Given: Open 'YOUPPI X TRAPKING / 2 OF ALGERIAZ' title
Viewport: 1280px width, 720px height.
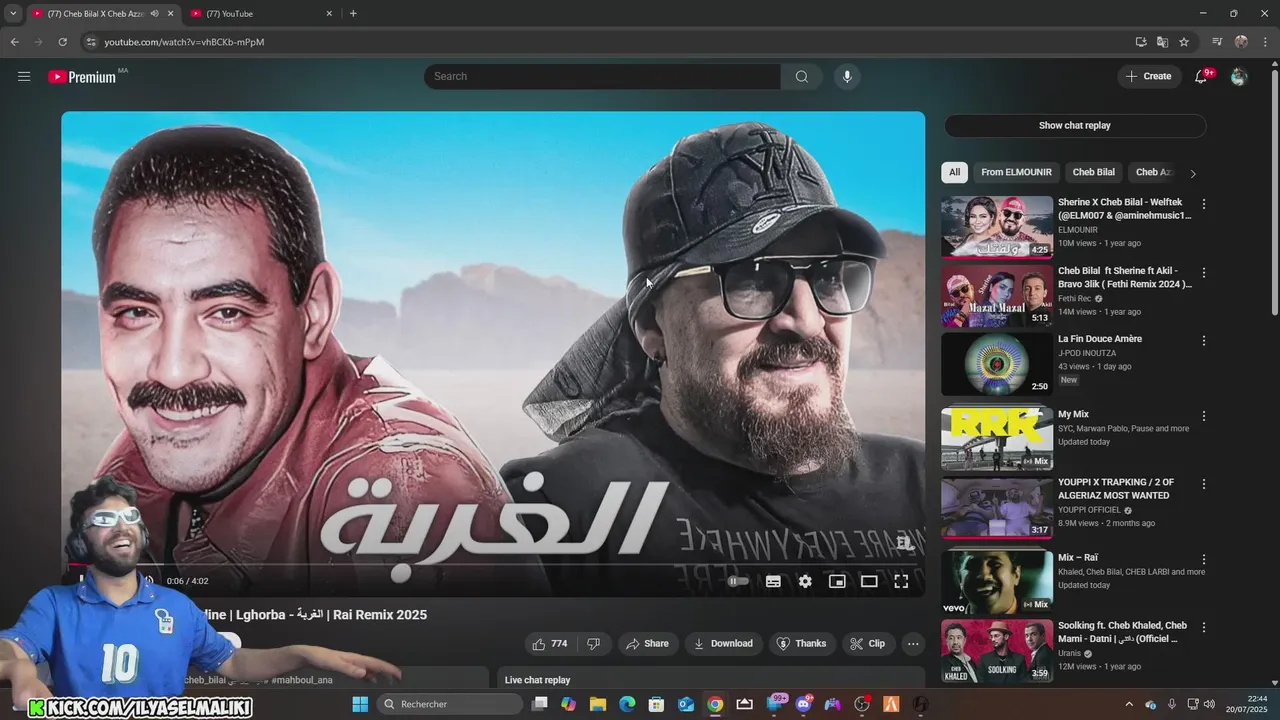Looking at the screenshot, I should click(1116, 489).
